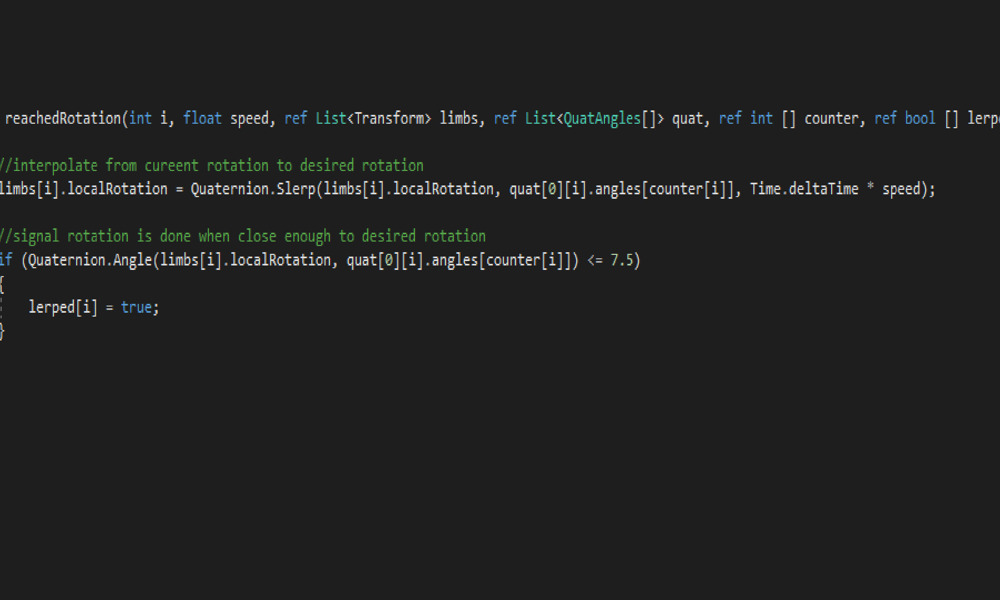Click 'int i' parameter in signature
Viewport: 1000px width, 600px height.
[148, 119]
